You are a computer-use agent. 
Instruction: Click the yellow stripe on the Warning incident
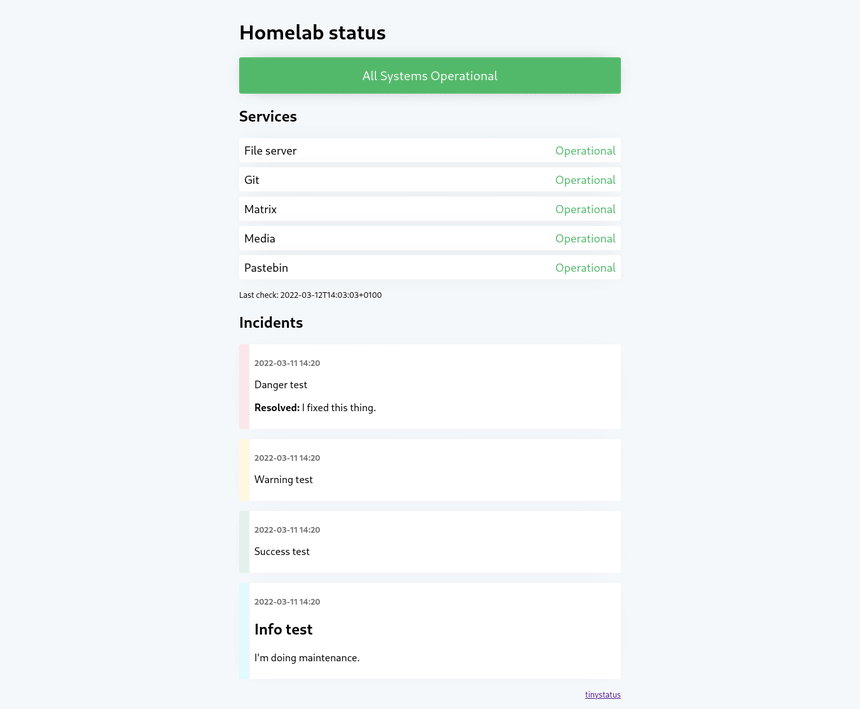pyautogui.click(x=243, y=469)
